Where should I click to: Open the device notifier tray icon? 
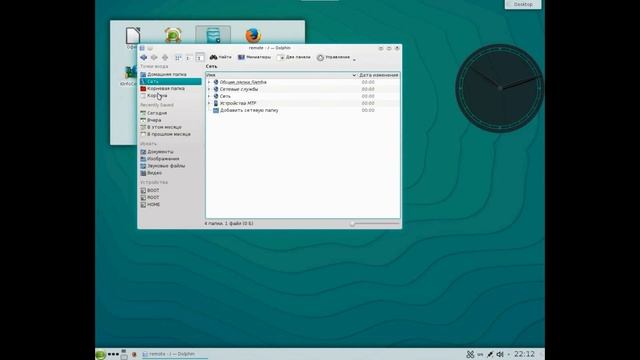click(x=490, y=354)
